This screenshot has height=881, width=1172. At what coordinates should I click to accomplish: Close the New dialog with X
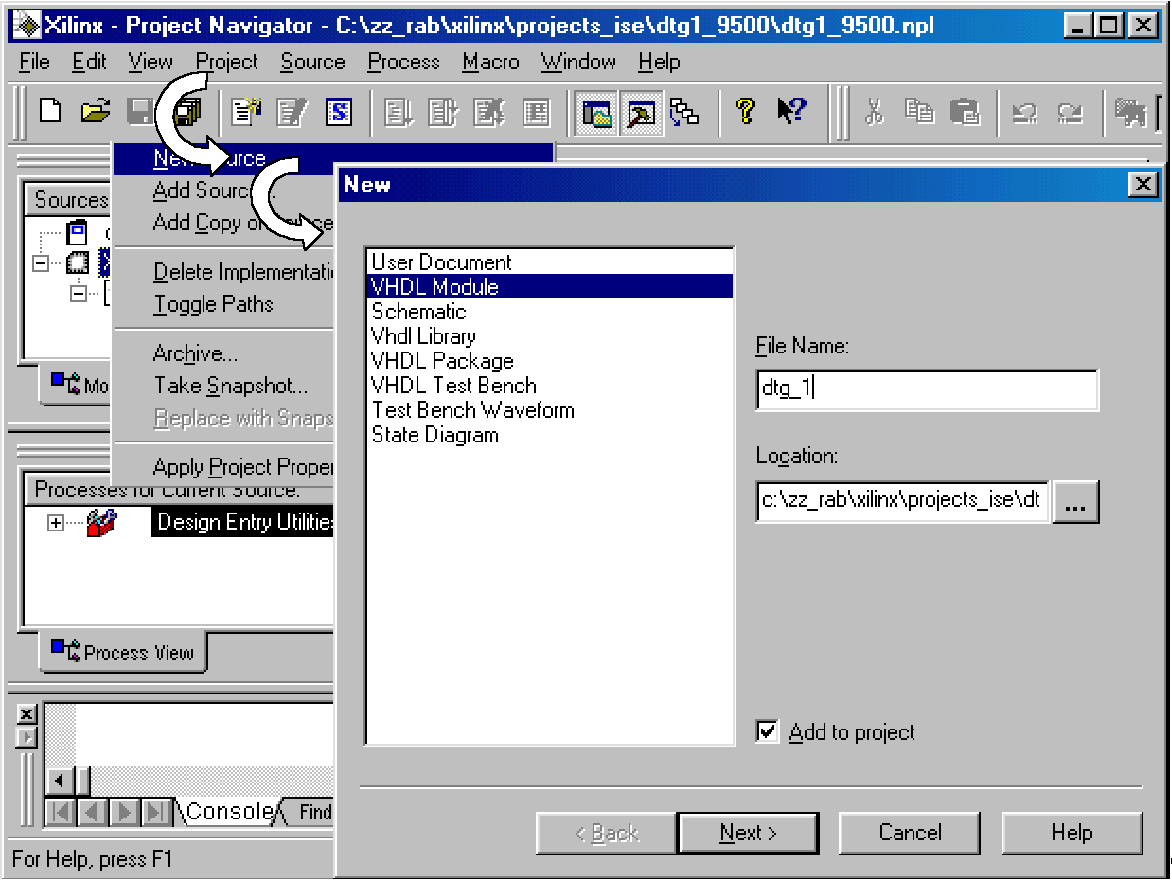(x=1143, y=184)
